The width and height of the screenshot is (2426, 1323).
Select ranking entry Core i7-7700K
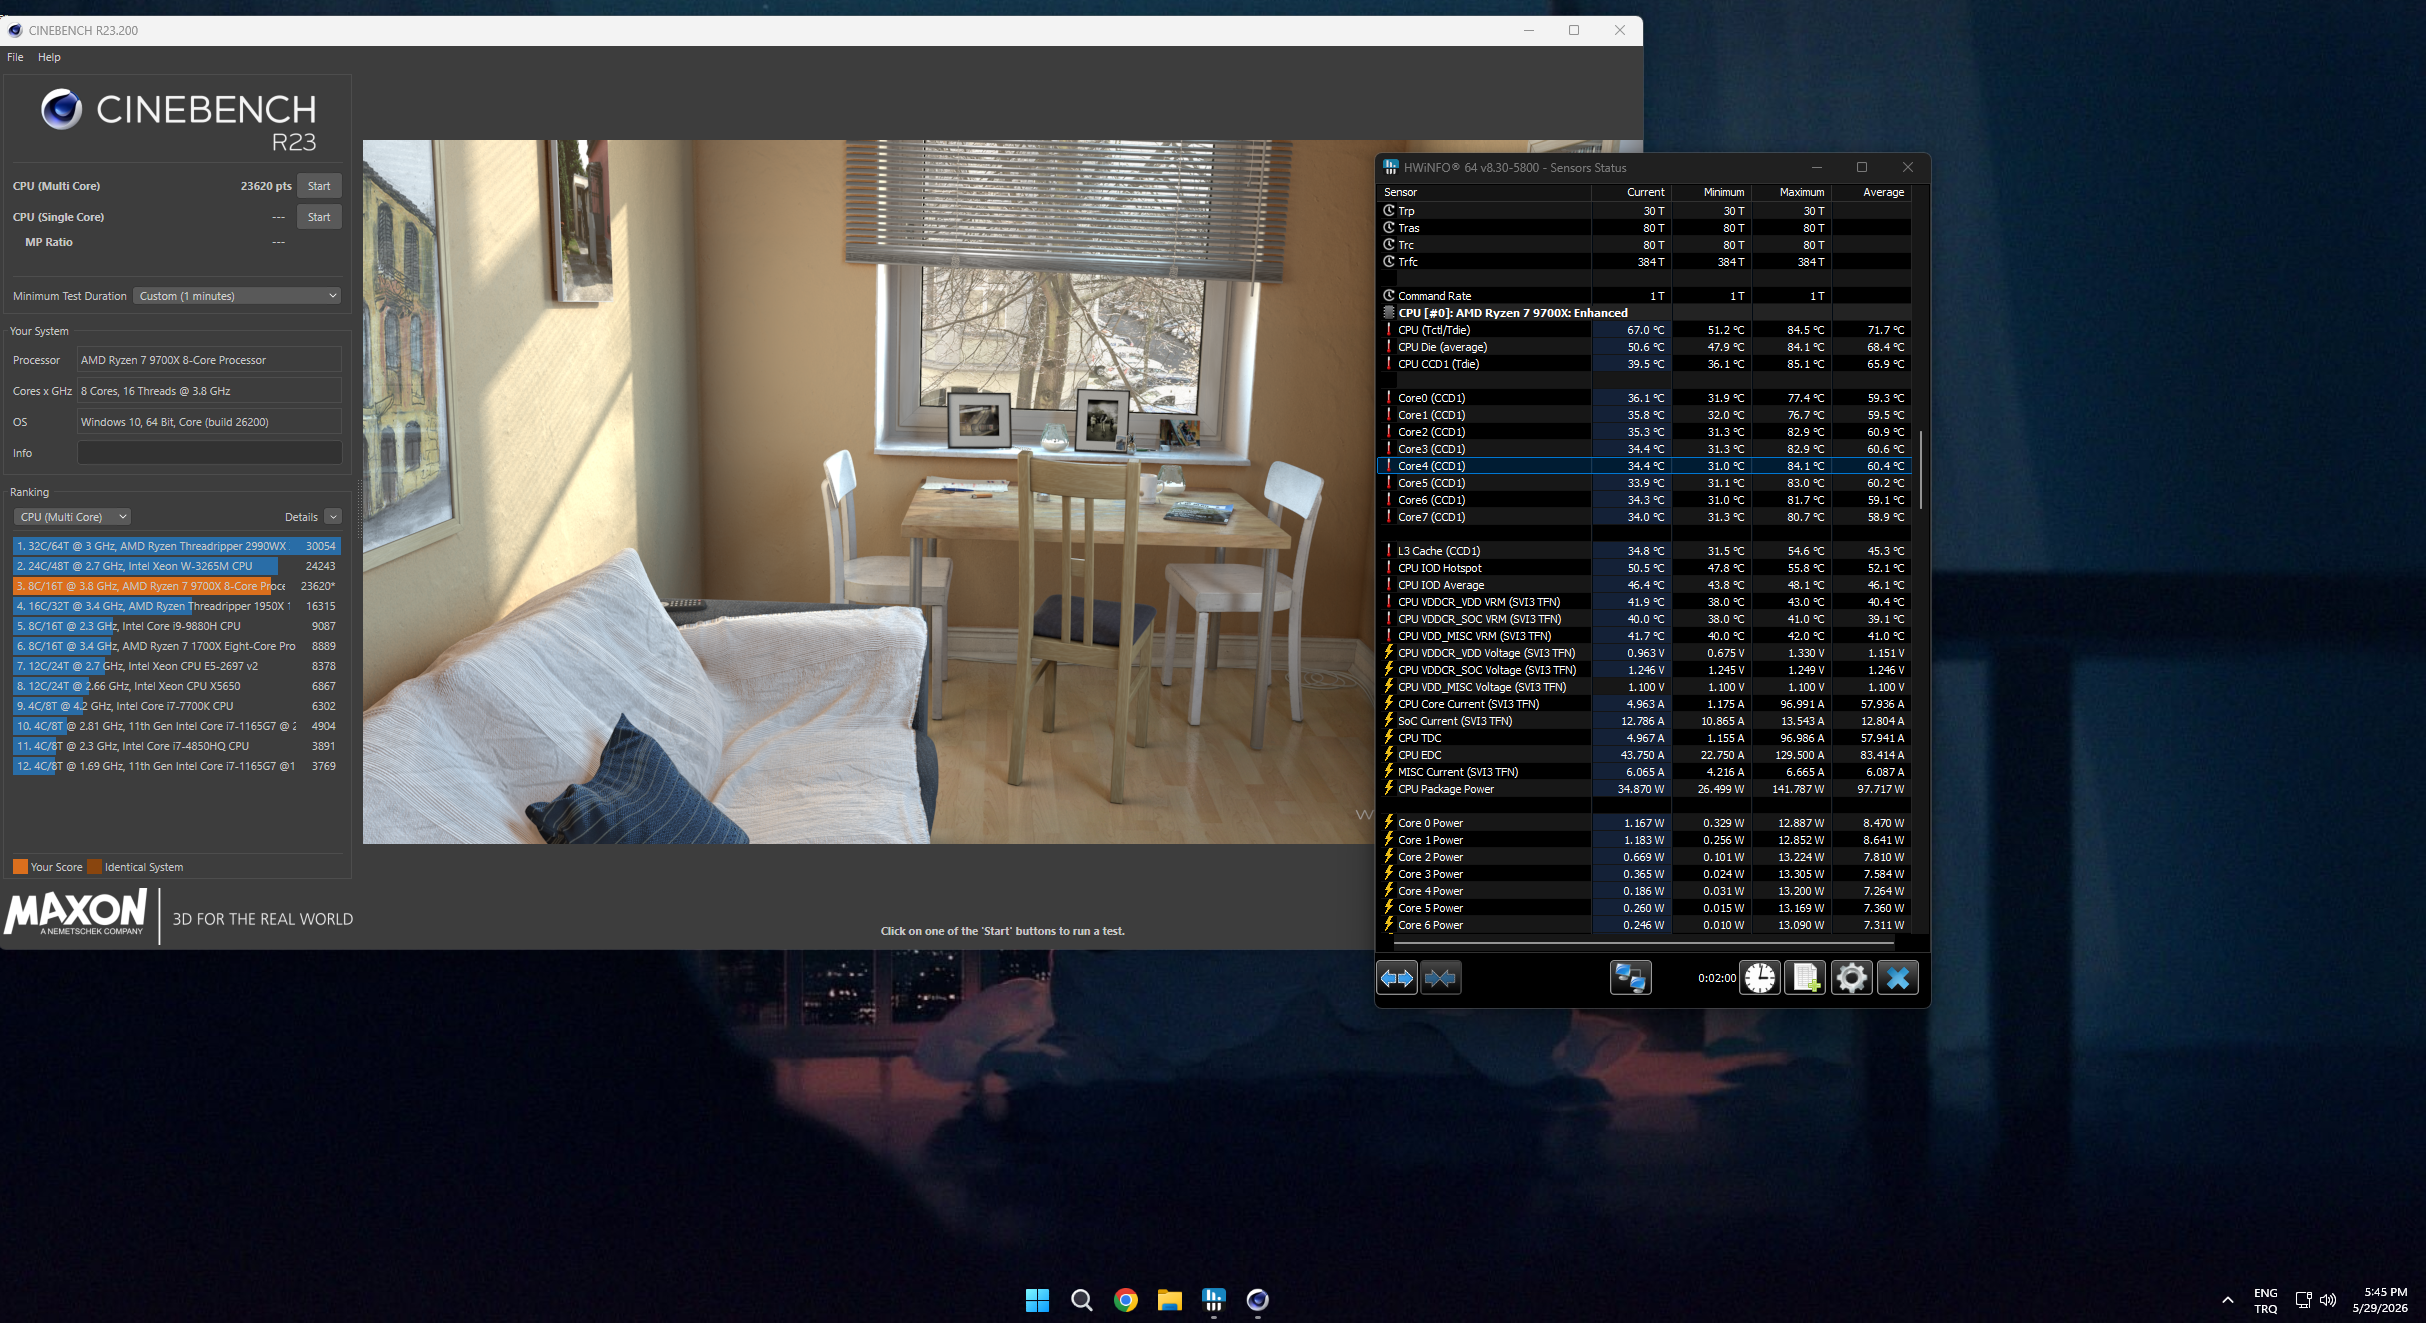tap(177, 706)
